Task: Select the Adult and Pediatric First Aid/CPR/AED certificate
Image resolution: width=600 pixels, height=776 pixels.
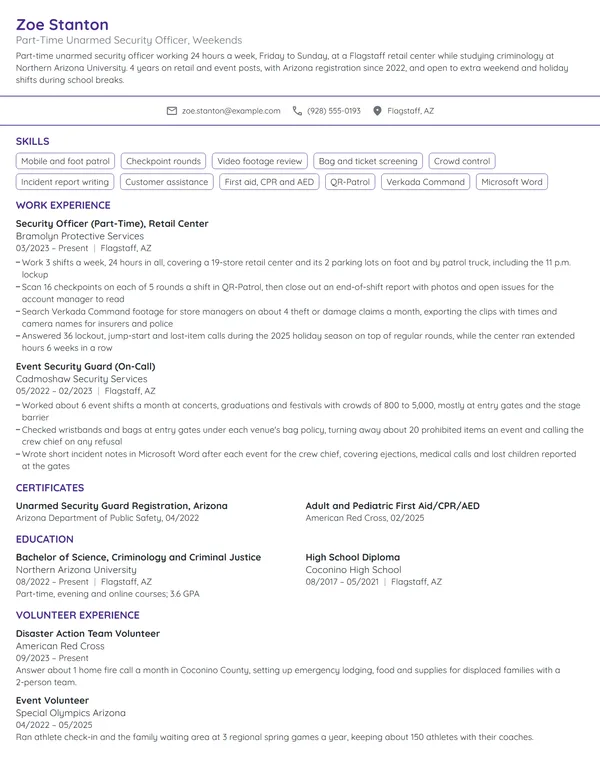Action: coord(393,506)
